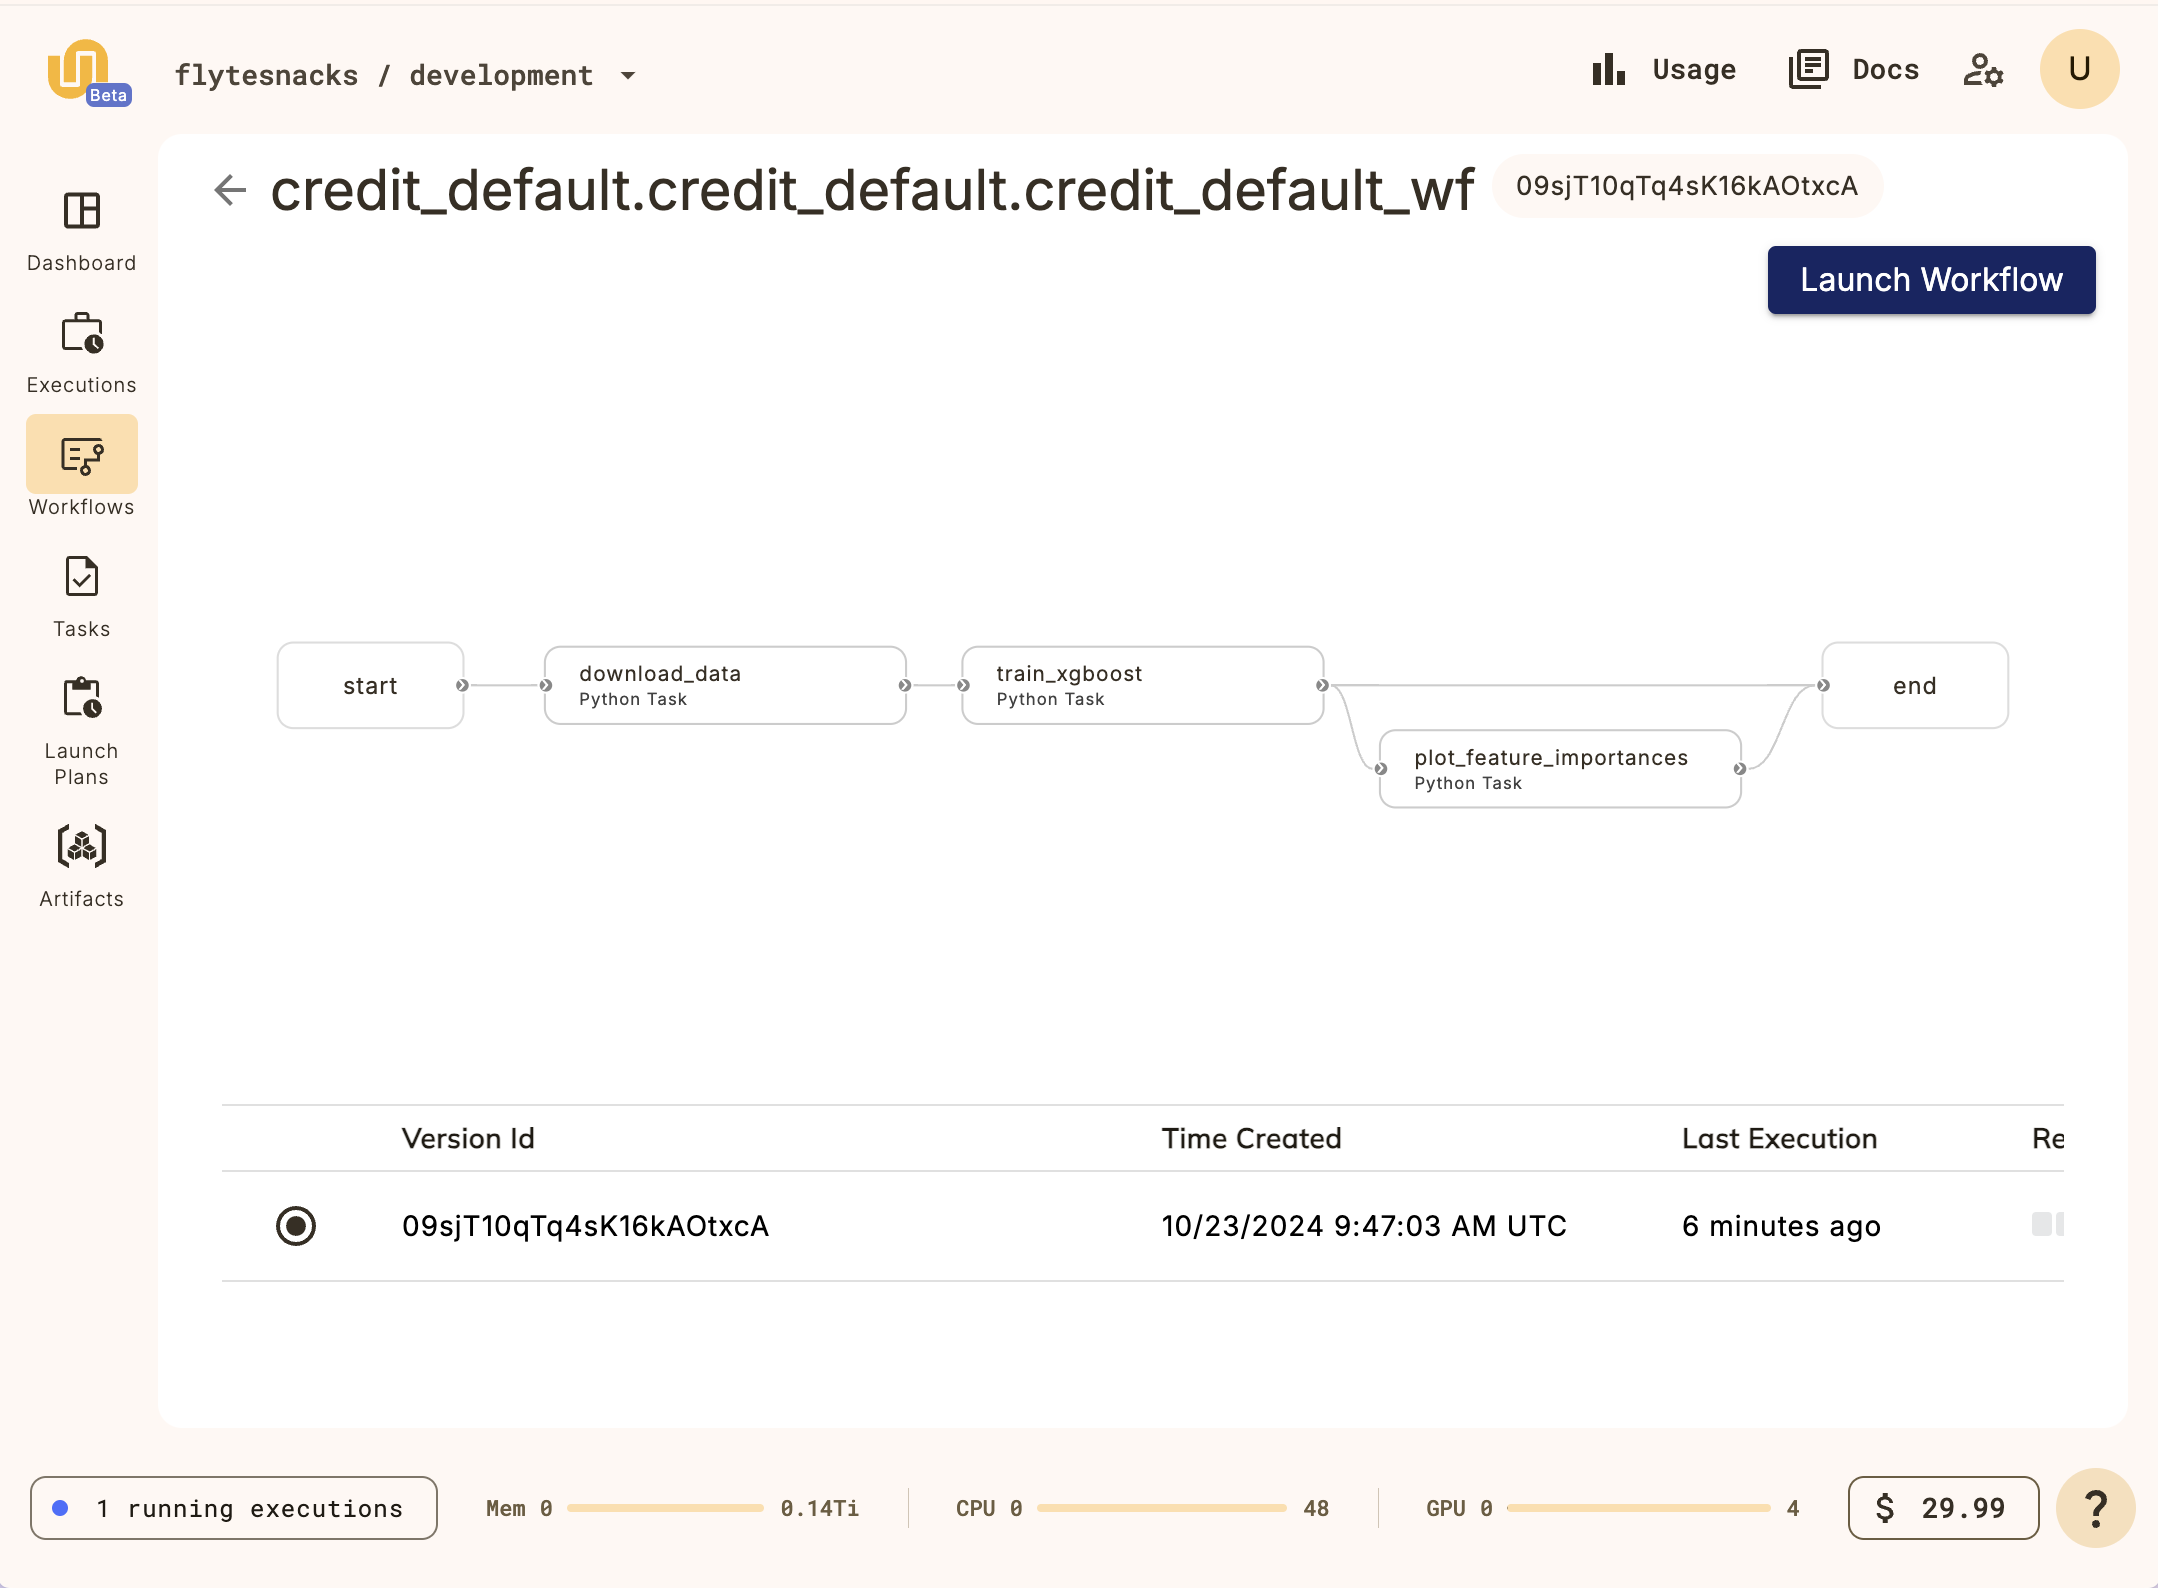The image size is (2158, 1588).
Task: Click the 1 running executions indicator
Action: point(234,1508)
